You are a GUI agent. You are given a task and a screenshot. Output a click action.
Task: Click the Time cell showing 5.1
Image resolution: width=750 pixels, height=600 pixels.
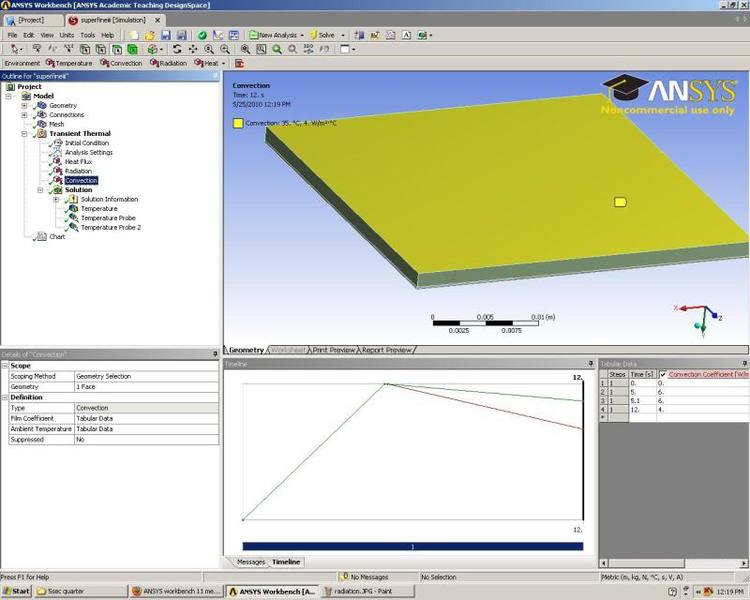[642, 400]
